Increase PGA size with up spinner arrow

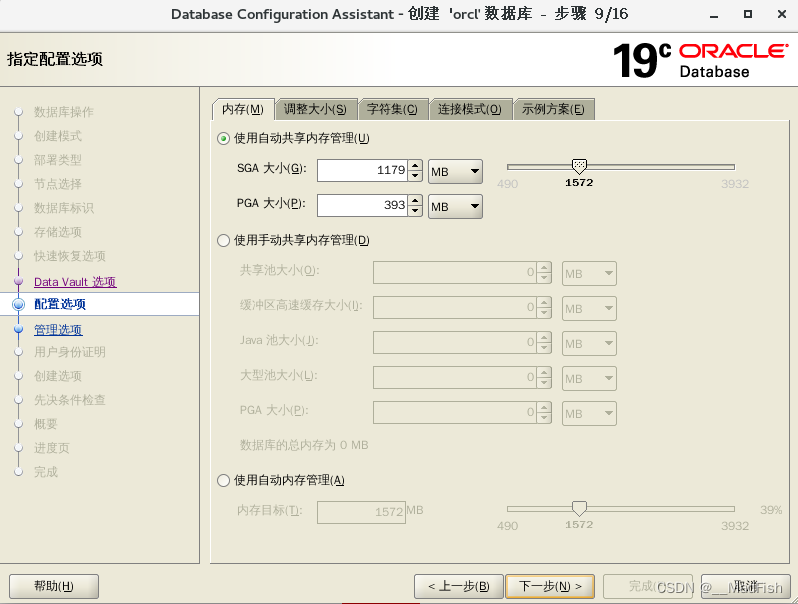point(415,200)
